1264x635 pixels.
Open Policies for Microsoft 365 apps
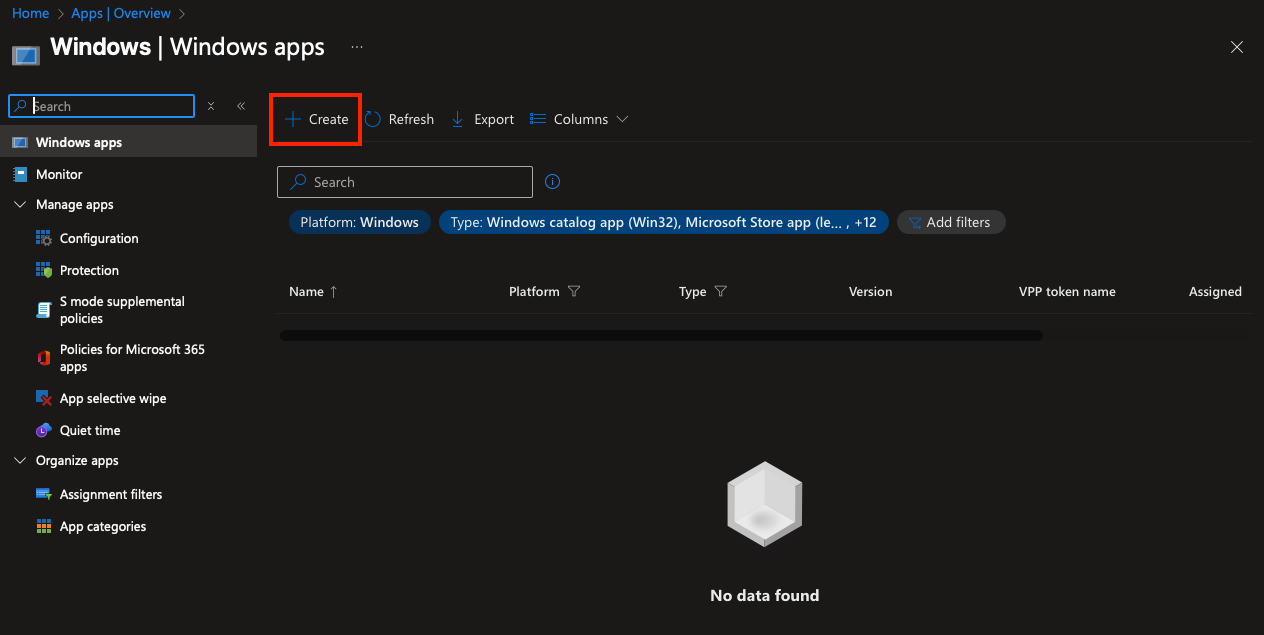tap(132, 358)
